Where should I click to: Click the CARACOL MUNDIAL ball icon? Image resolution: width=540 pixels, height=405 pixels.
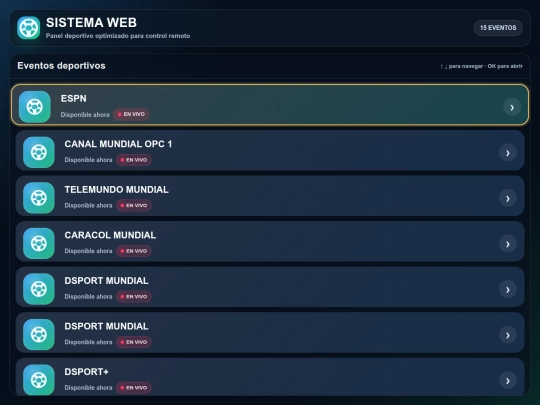click(x=39, y=243)
